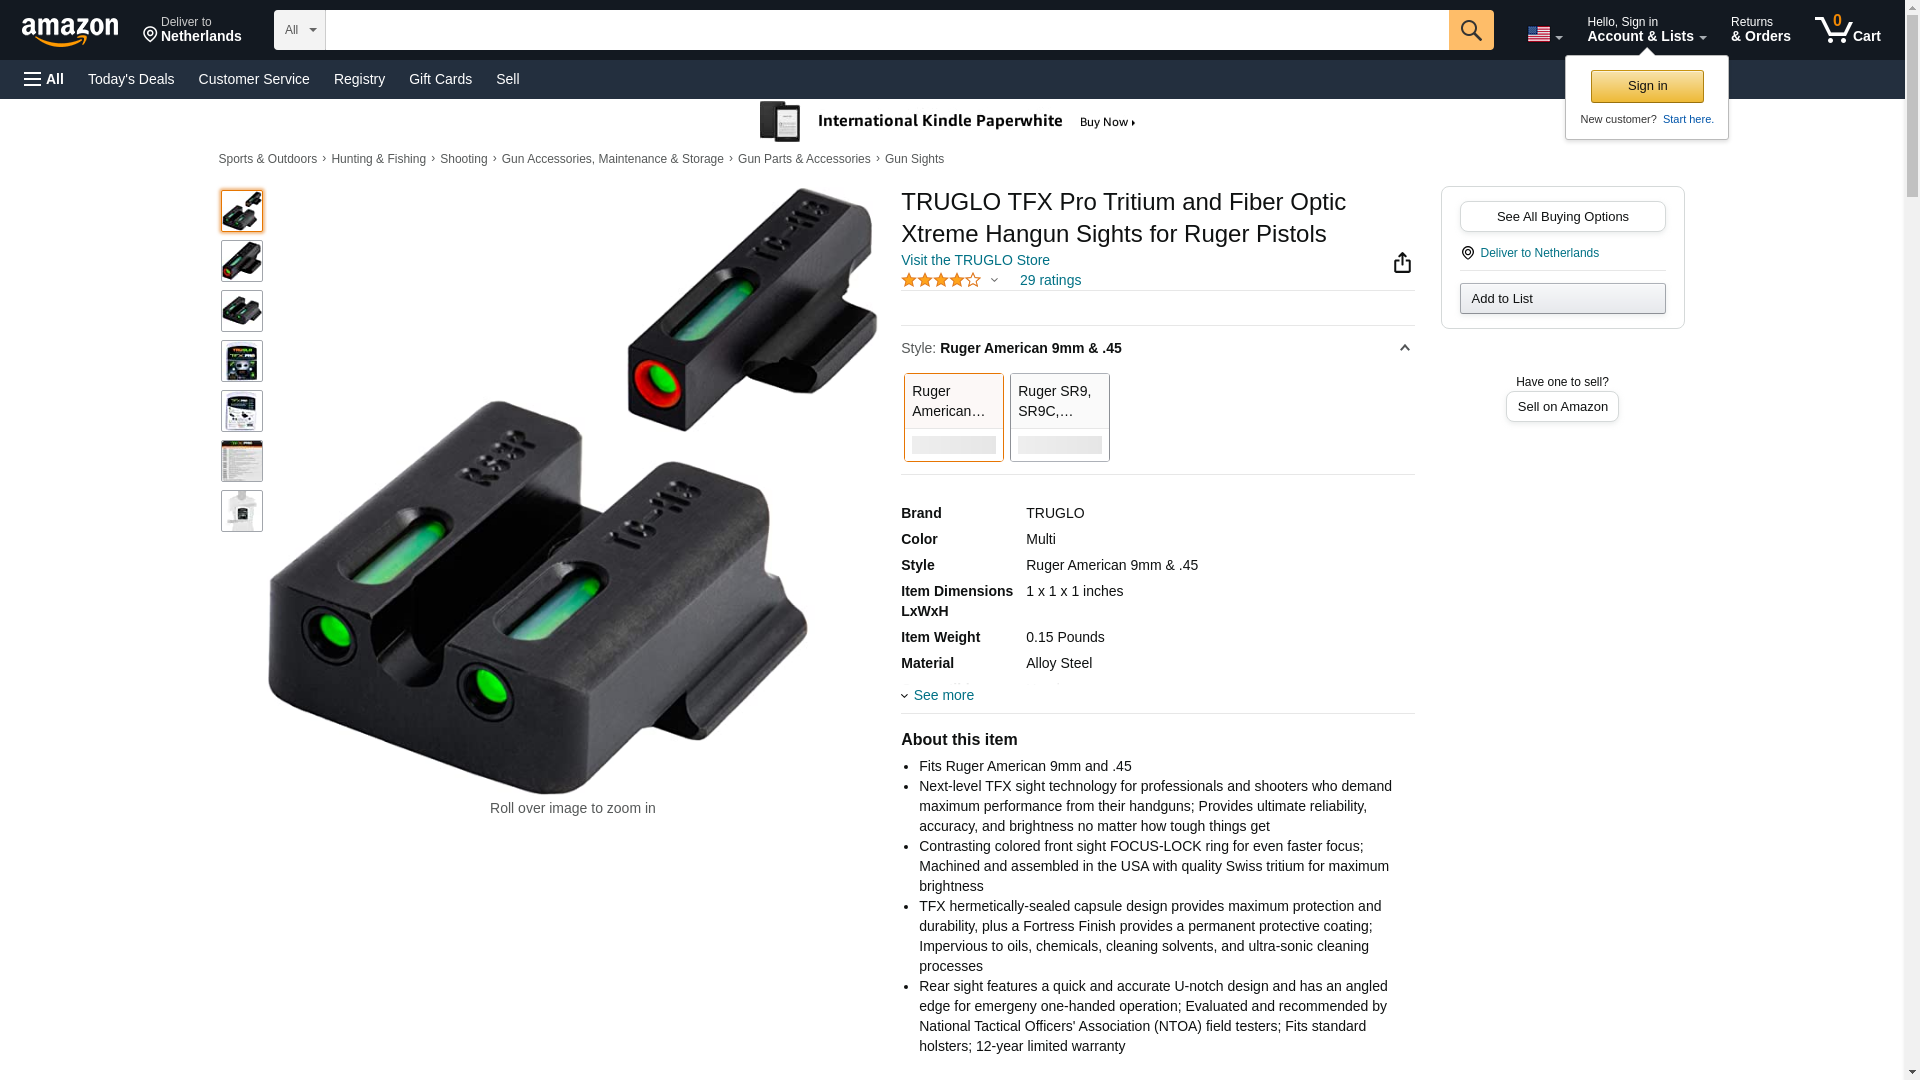Choose the Ruger American style option

(x=954, y=417)
